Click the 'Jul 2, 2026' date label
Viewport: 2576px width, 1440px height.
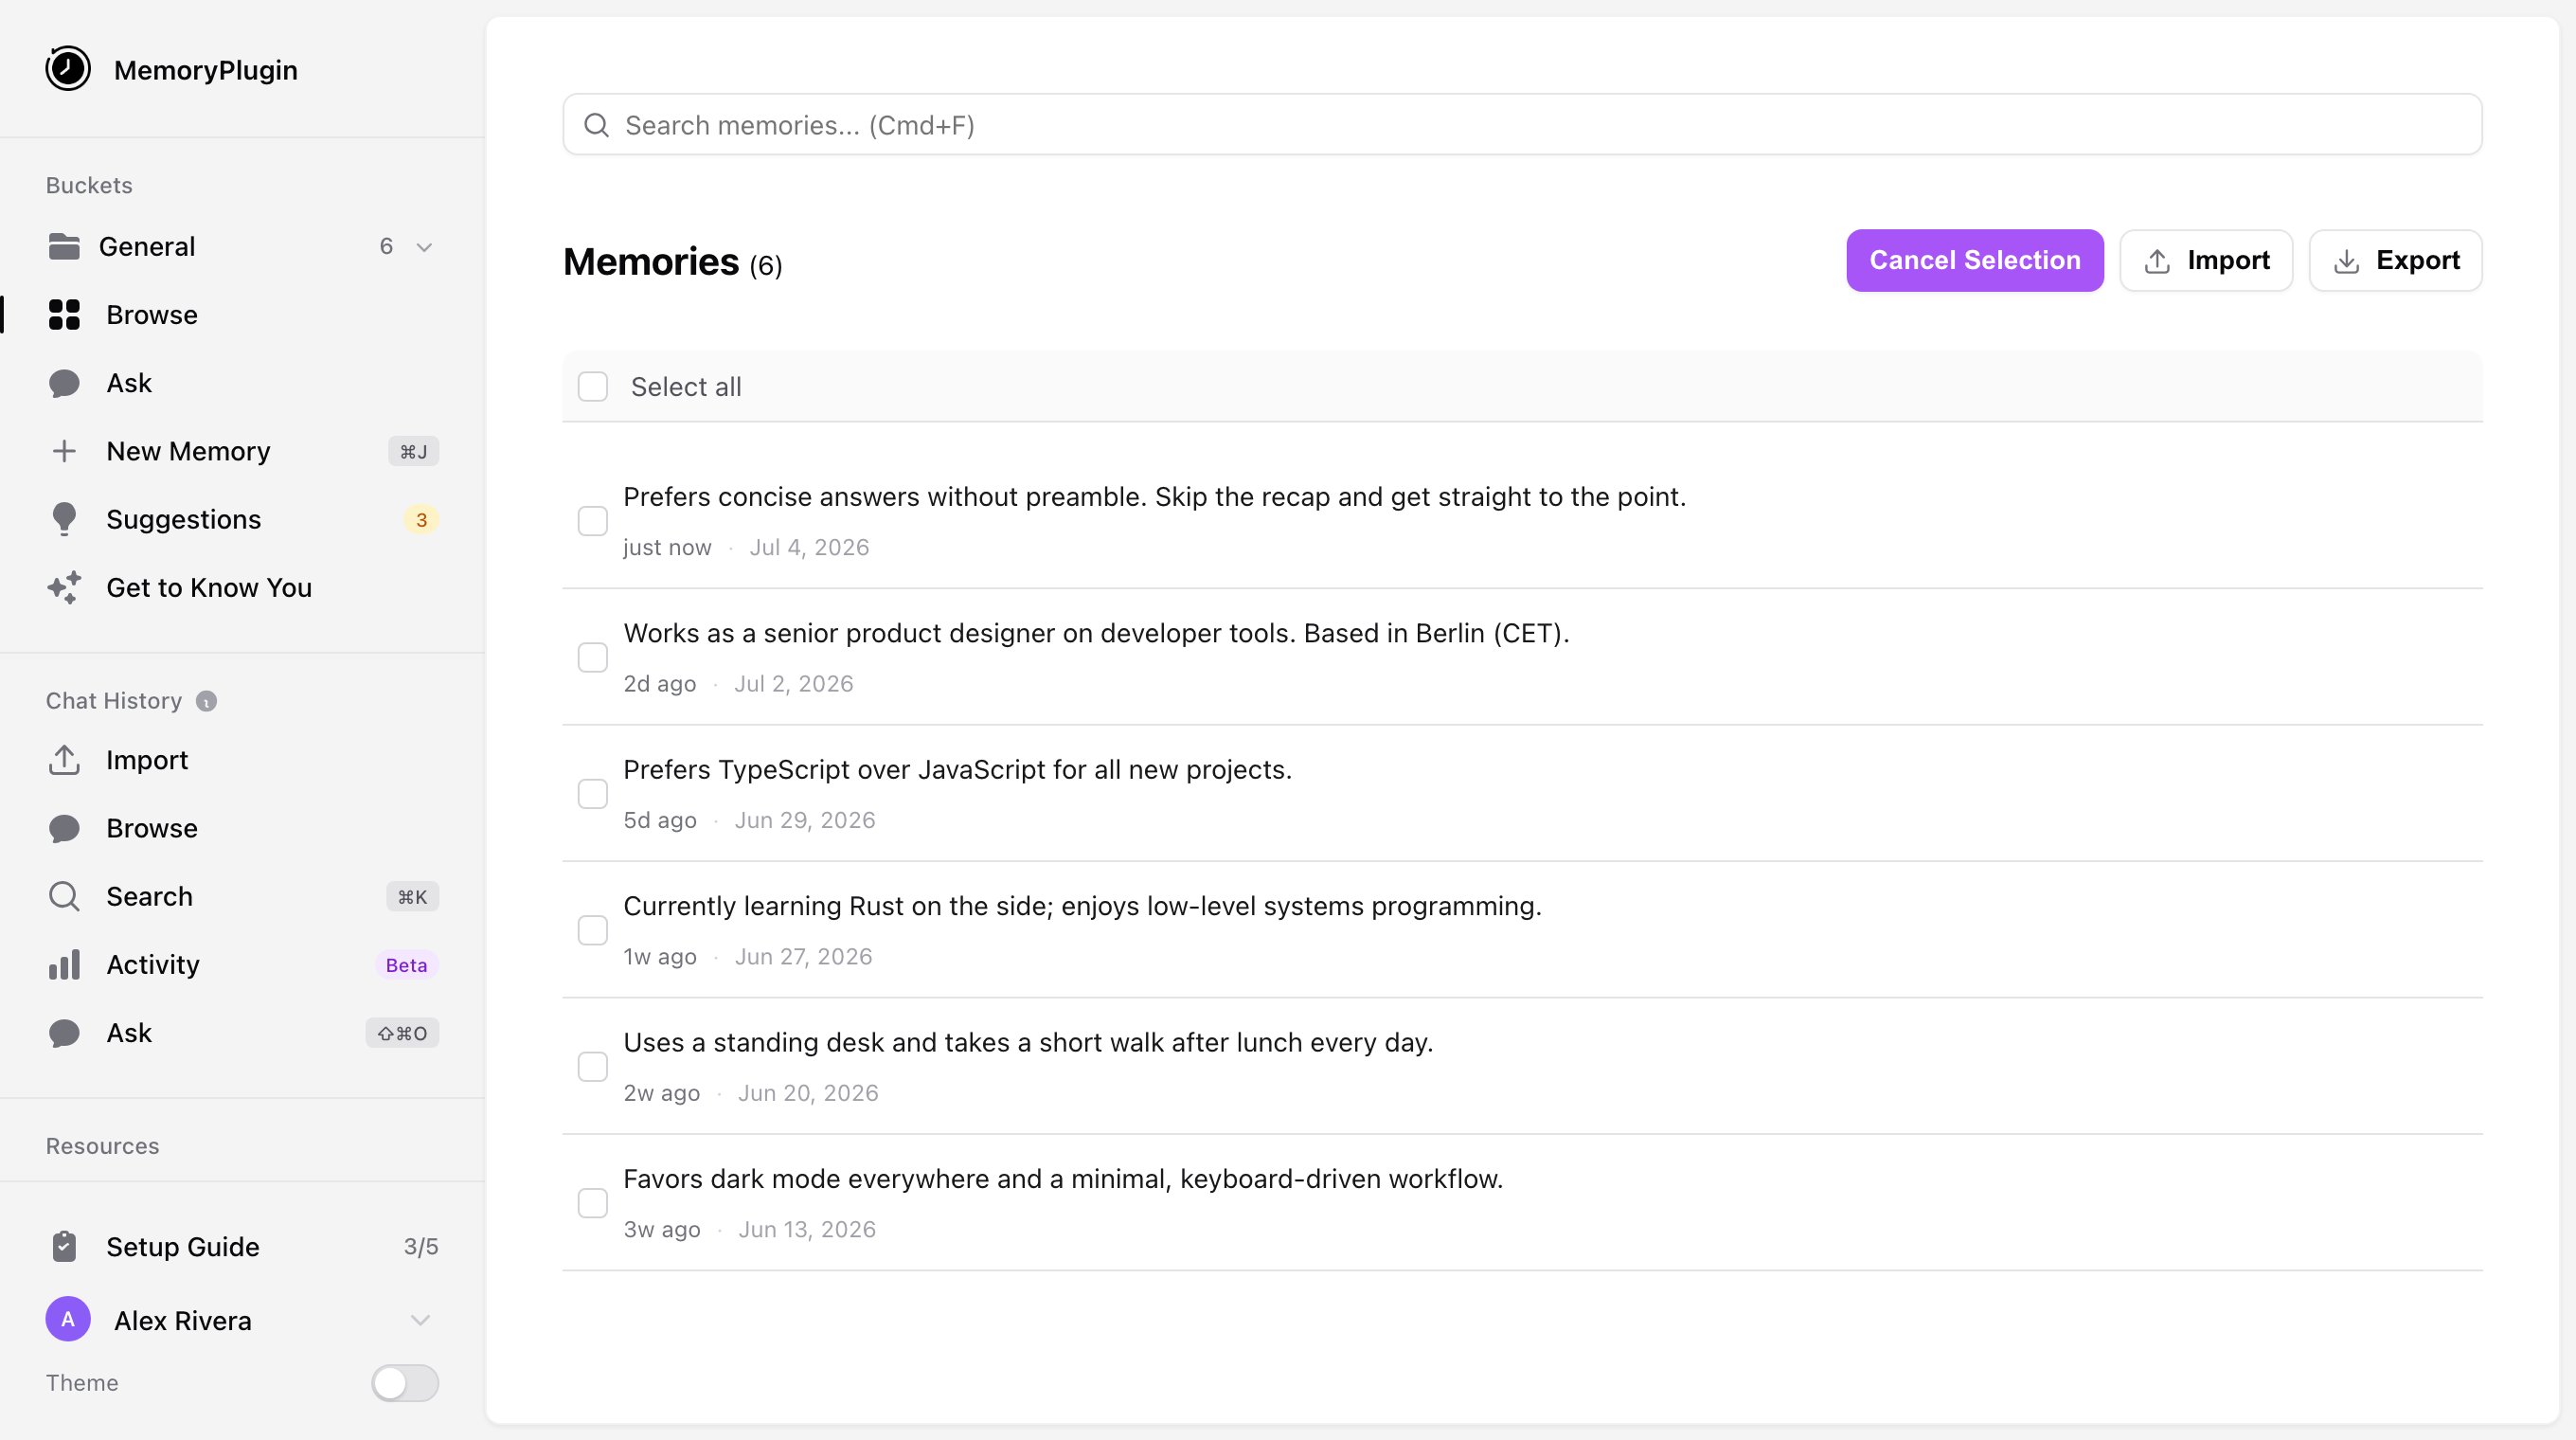(x=794, y=684)
